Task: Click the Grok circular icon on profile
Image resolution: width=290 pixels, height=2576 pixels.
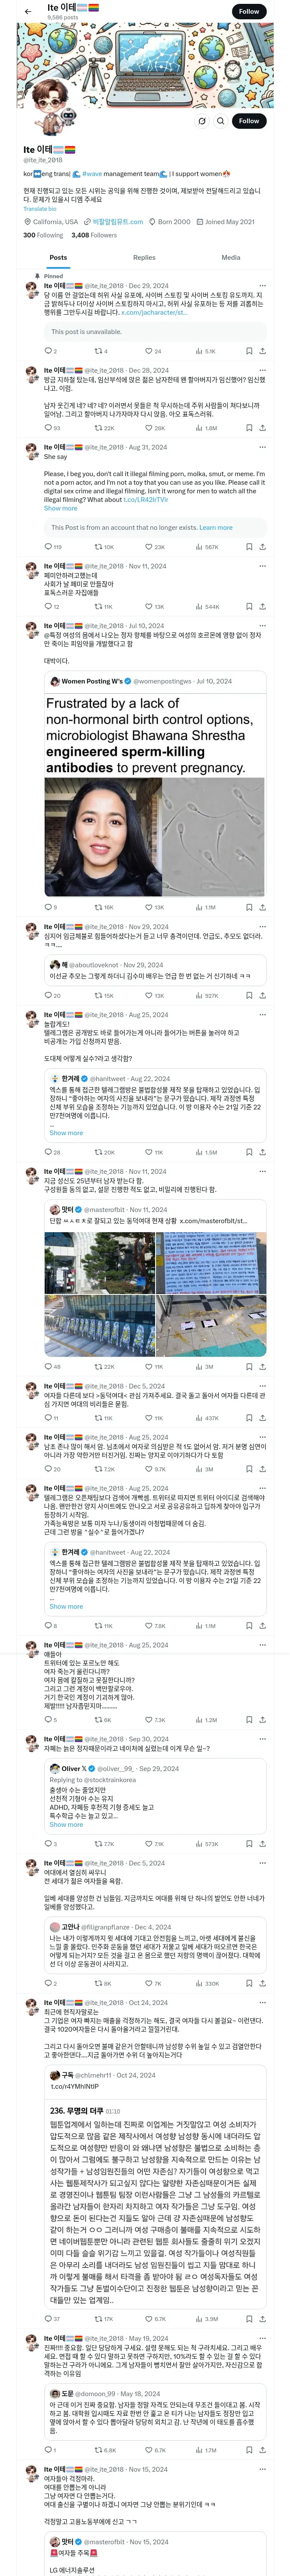Action: tap(202, 121)
